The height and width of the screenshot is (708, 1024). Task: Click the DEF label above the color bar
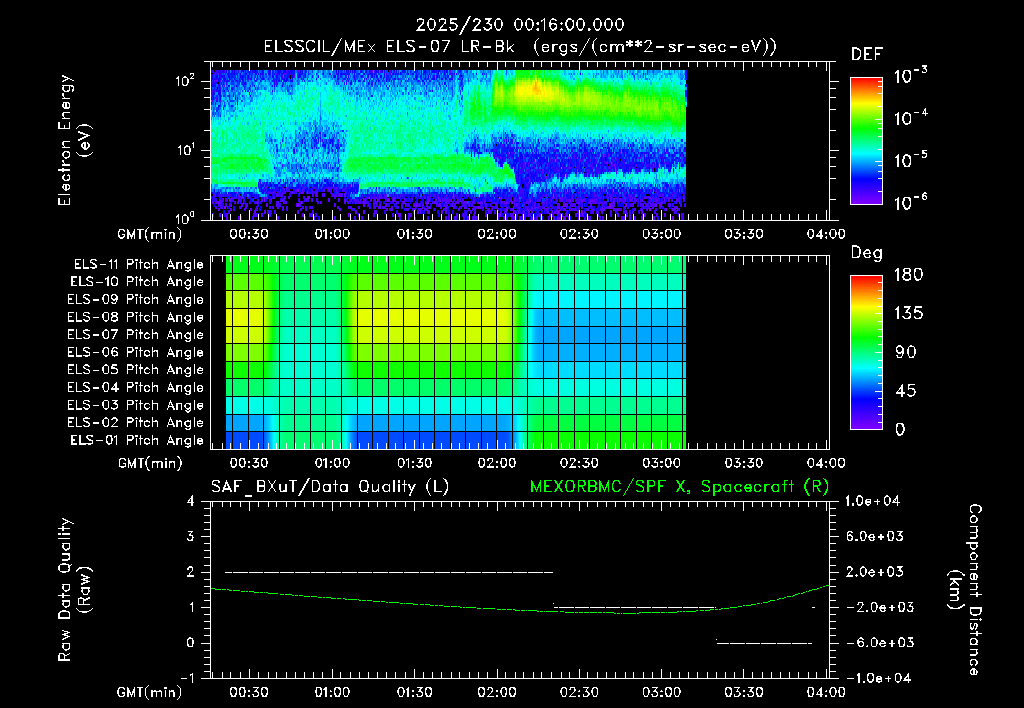point(867,55)
